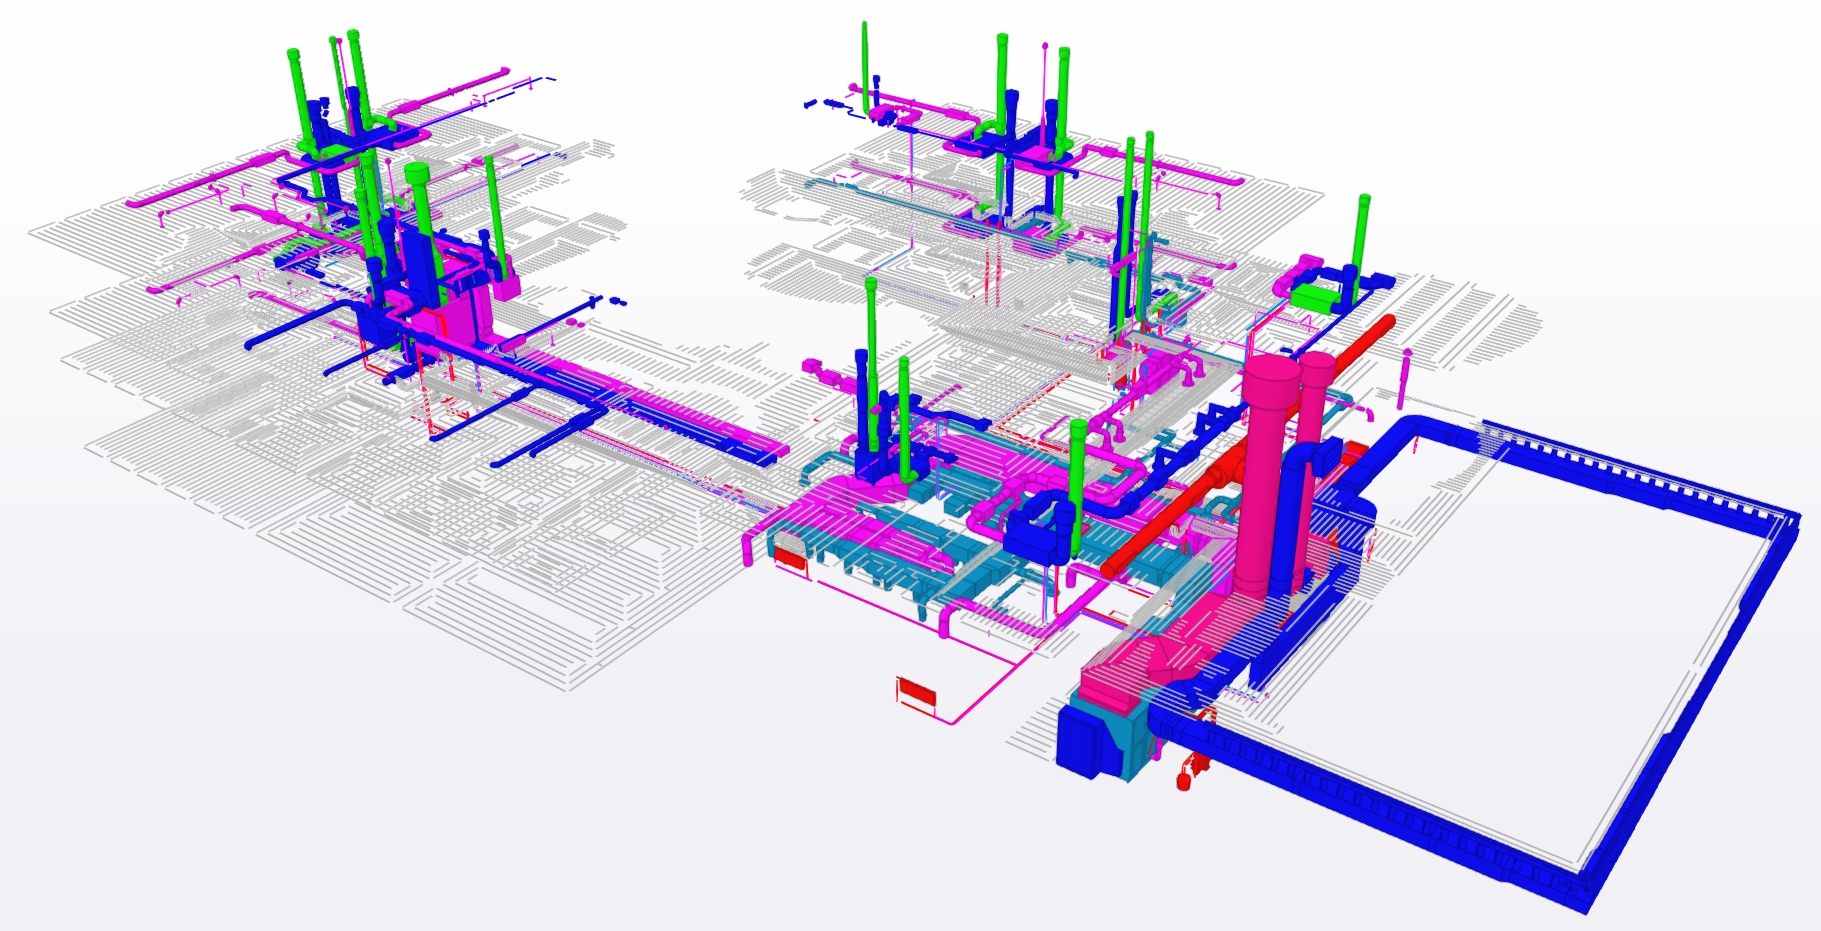Select the green rectangular unit at upper right
The height and width of the screenshot is (931, 1821).
coord(1315,297)
